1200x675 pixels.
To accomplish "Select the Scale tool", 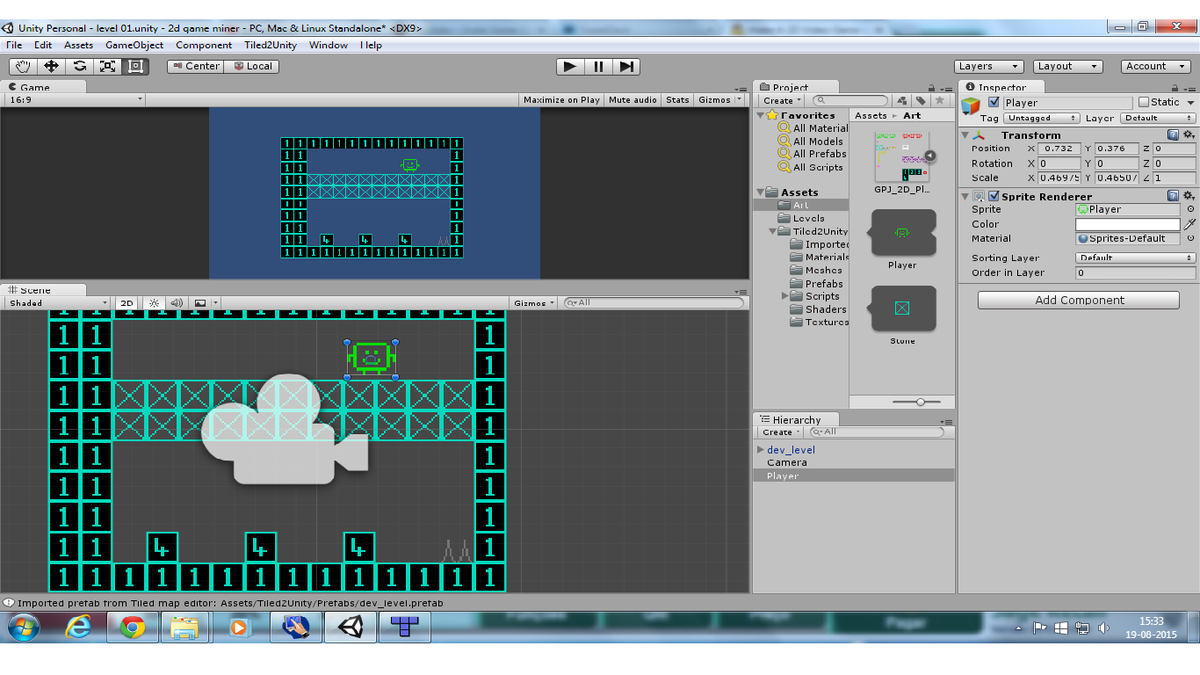I will (107, 66).
